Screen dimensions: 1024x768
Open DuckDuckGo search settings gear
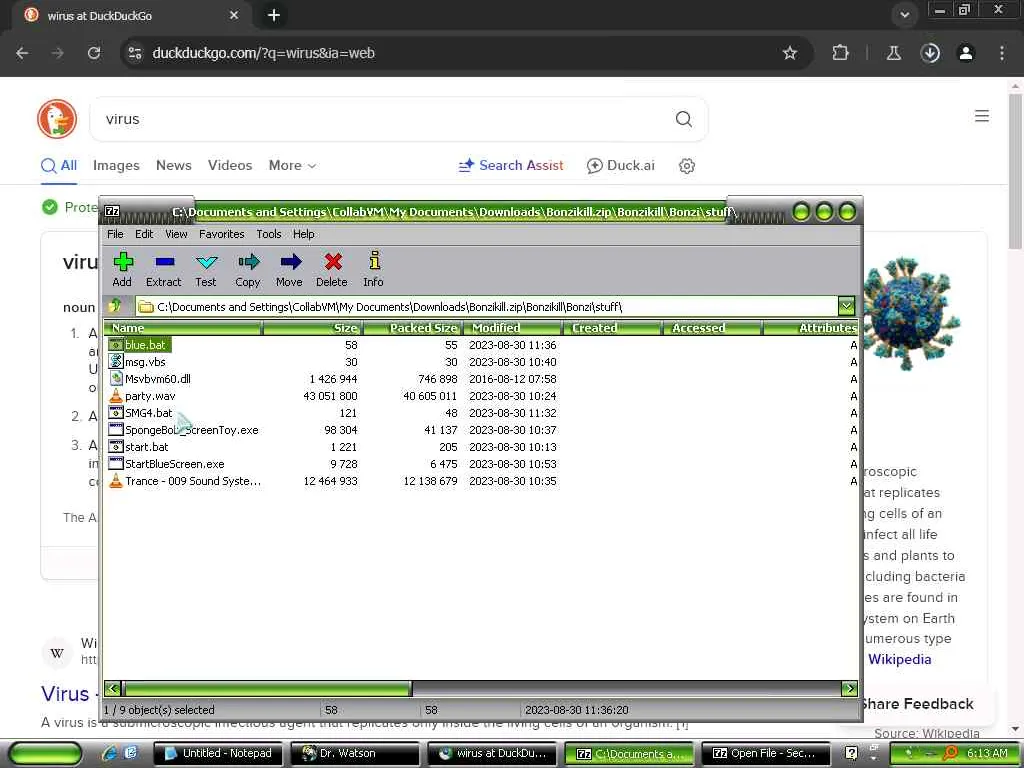[686, 166]
